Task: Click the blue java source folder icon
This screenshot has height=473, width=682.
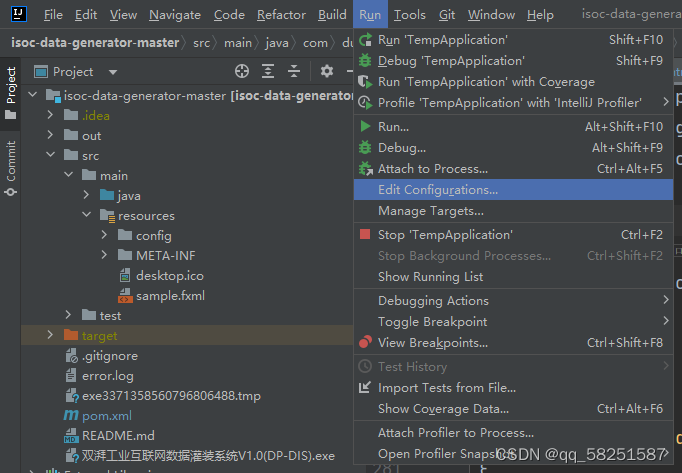Action: (107, 195)
